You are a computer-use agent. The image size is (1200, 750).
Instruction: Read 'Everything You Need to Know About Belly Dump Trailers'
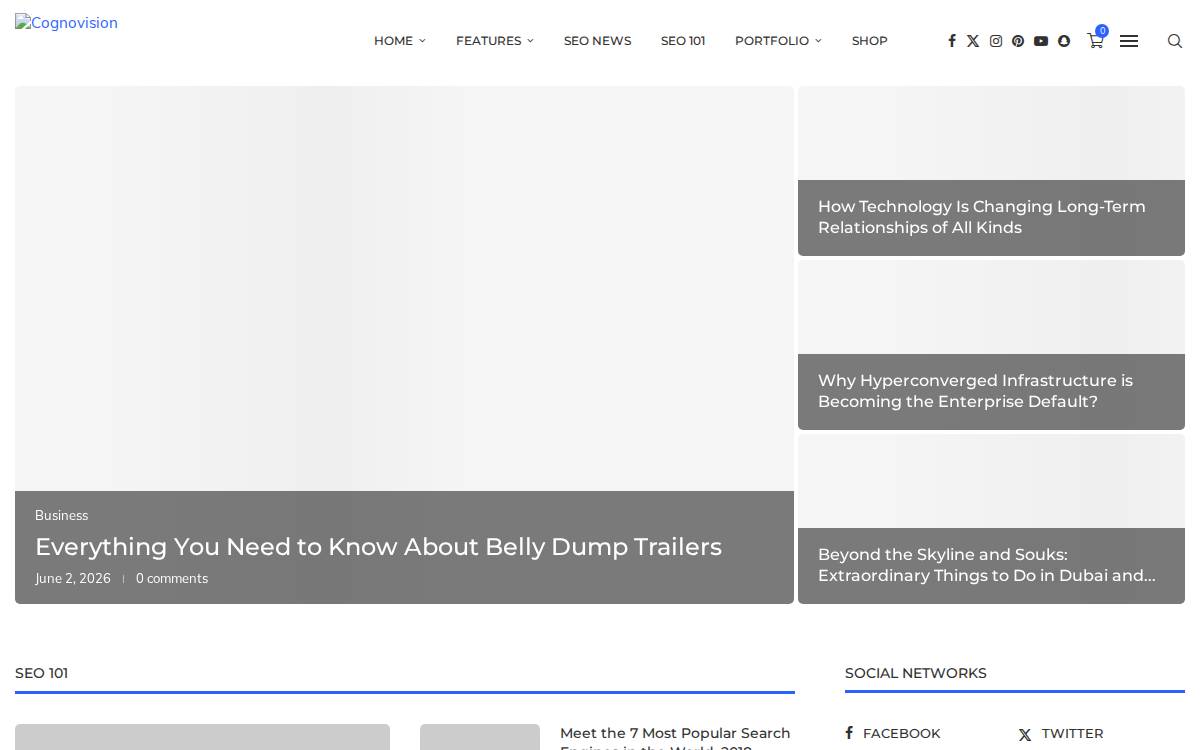[x=378, y=547]
